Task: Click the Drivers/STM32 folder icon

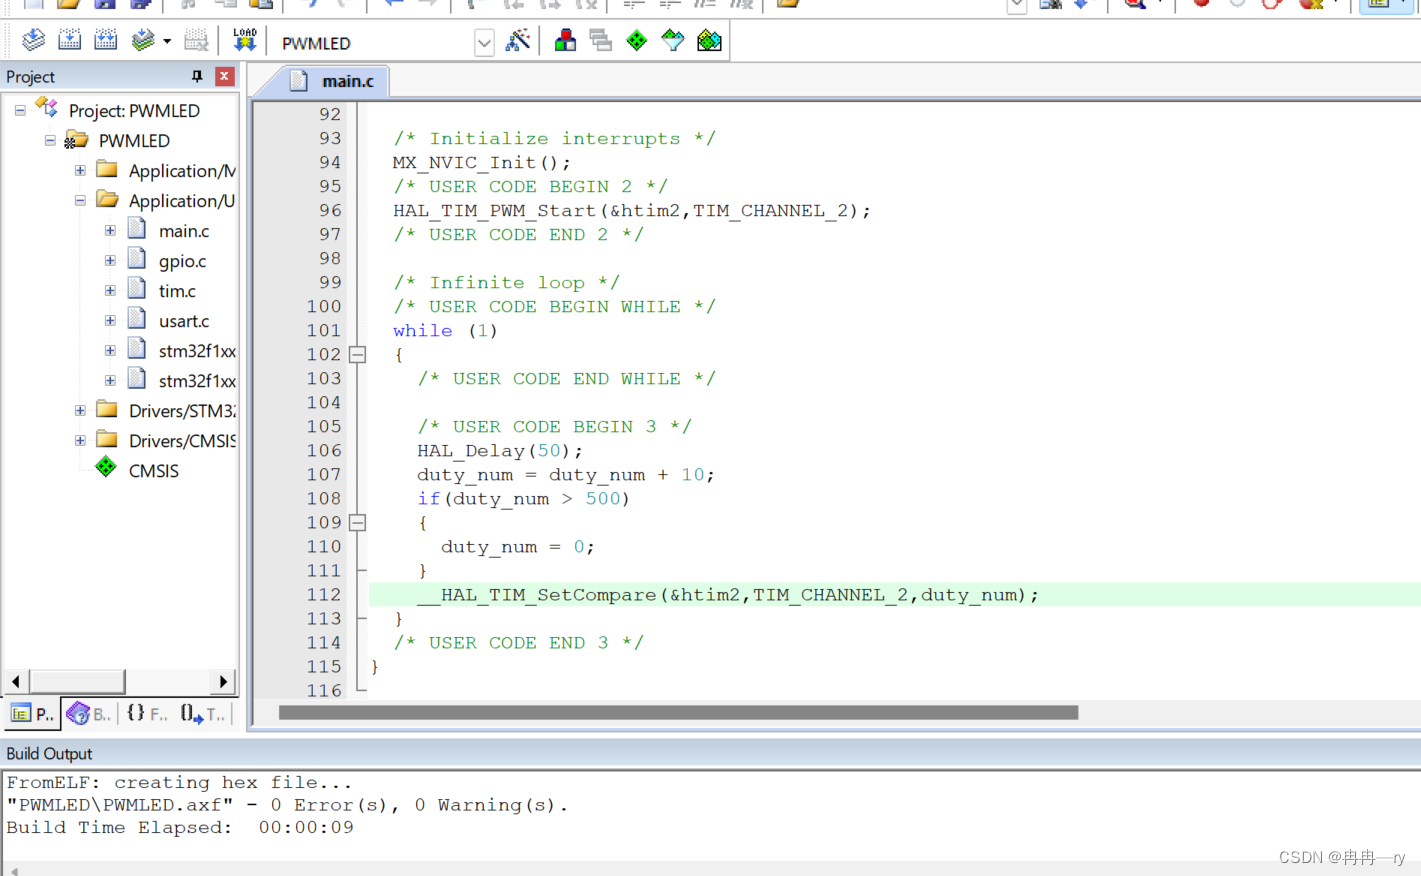Action: coord(107,409)
